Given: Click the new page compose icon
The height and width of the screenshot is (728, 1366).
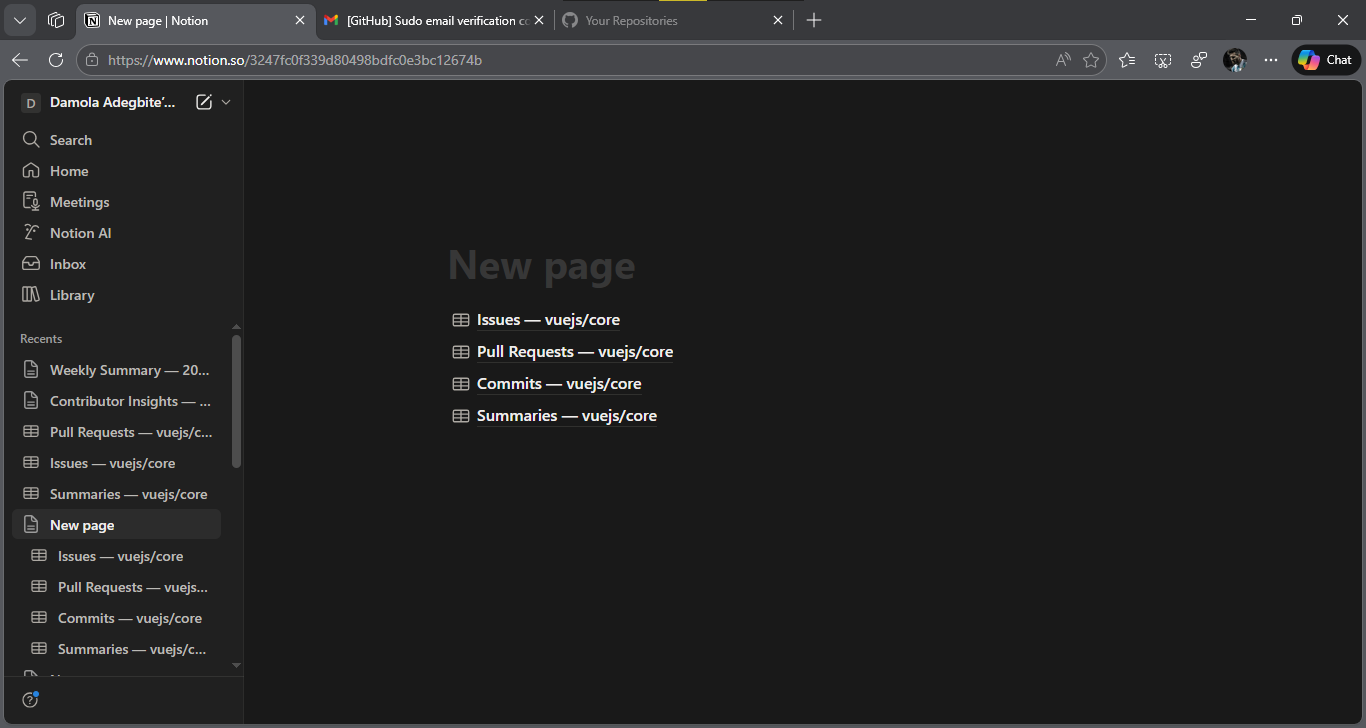Looking at the screenshot, I should coord(204,102).
